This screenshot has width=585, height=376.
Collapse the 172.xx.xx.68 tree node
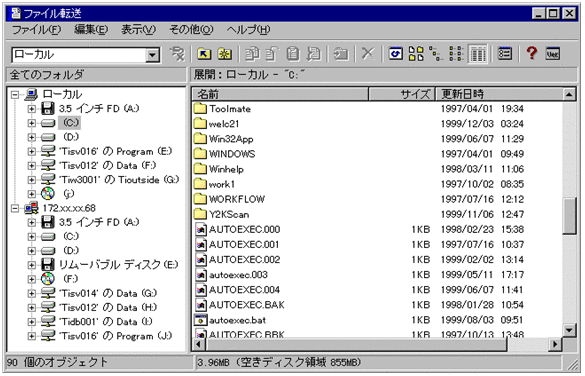click(15, 208)
